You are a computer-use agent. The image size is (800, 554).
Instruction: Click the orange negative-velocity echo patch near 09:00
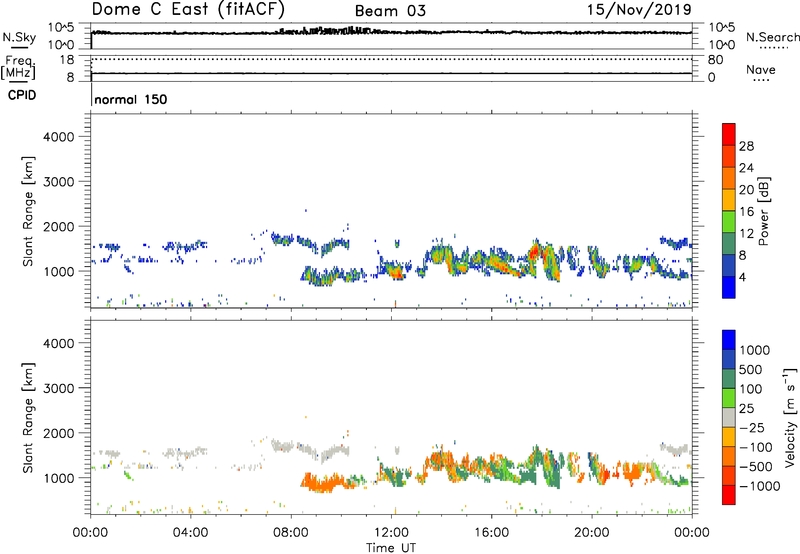[327, 482]
